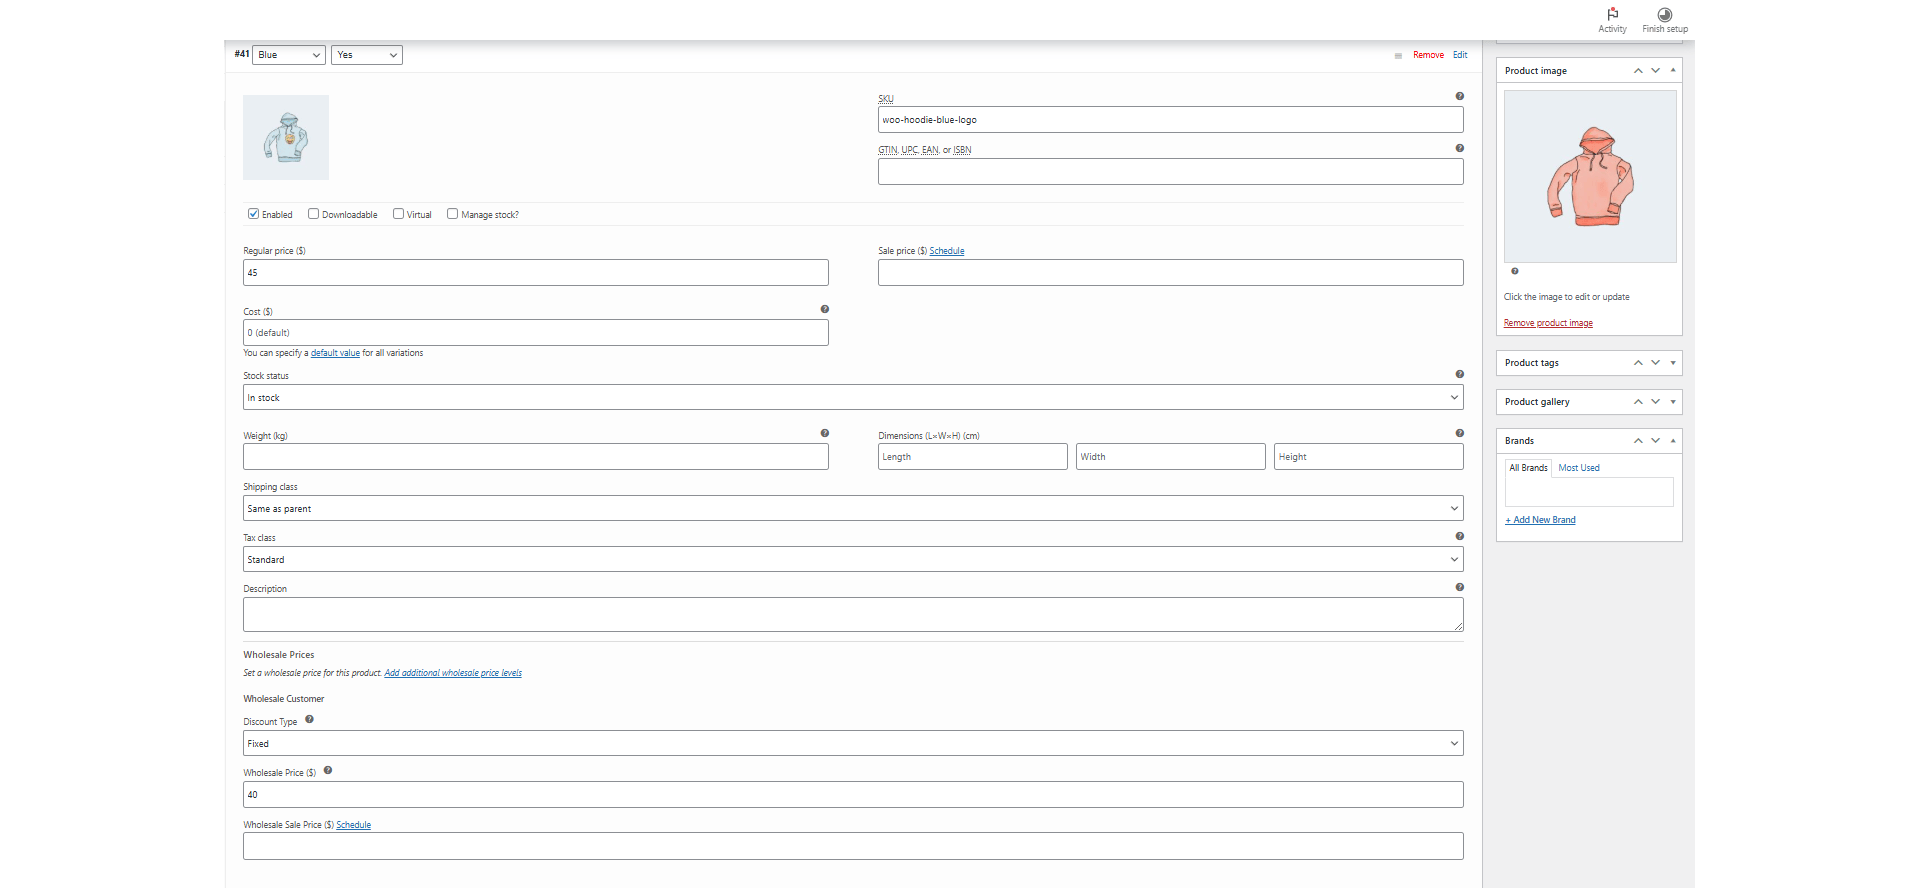This screenshot has height=888, width=1920.
Task: Open the Shipping class dropdown
Action: tap(853, 508)
